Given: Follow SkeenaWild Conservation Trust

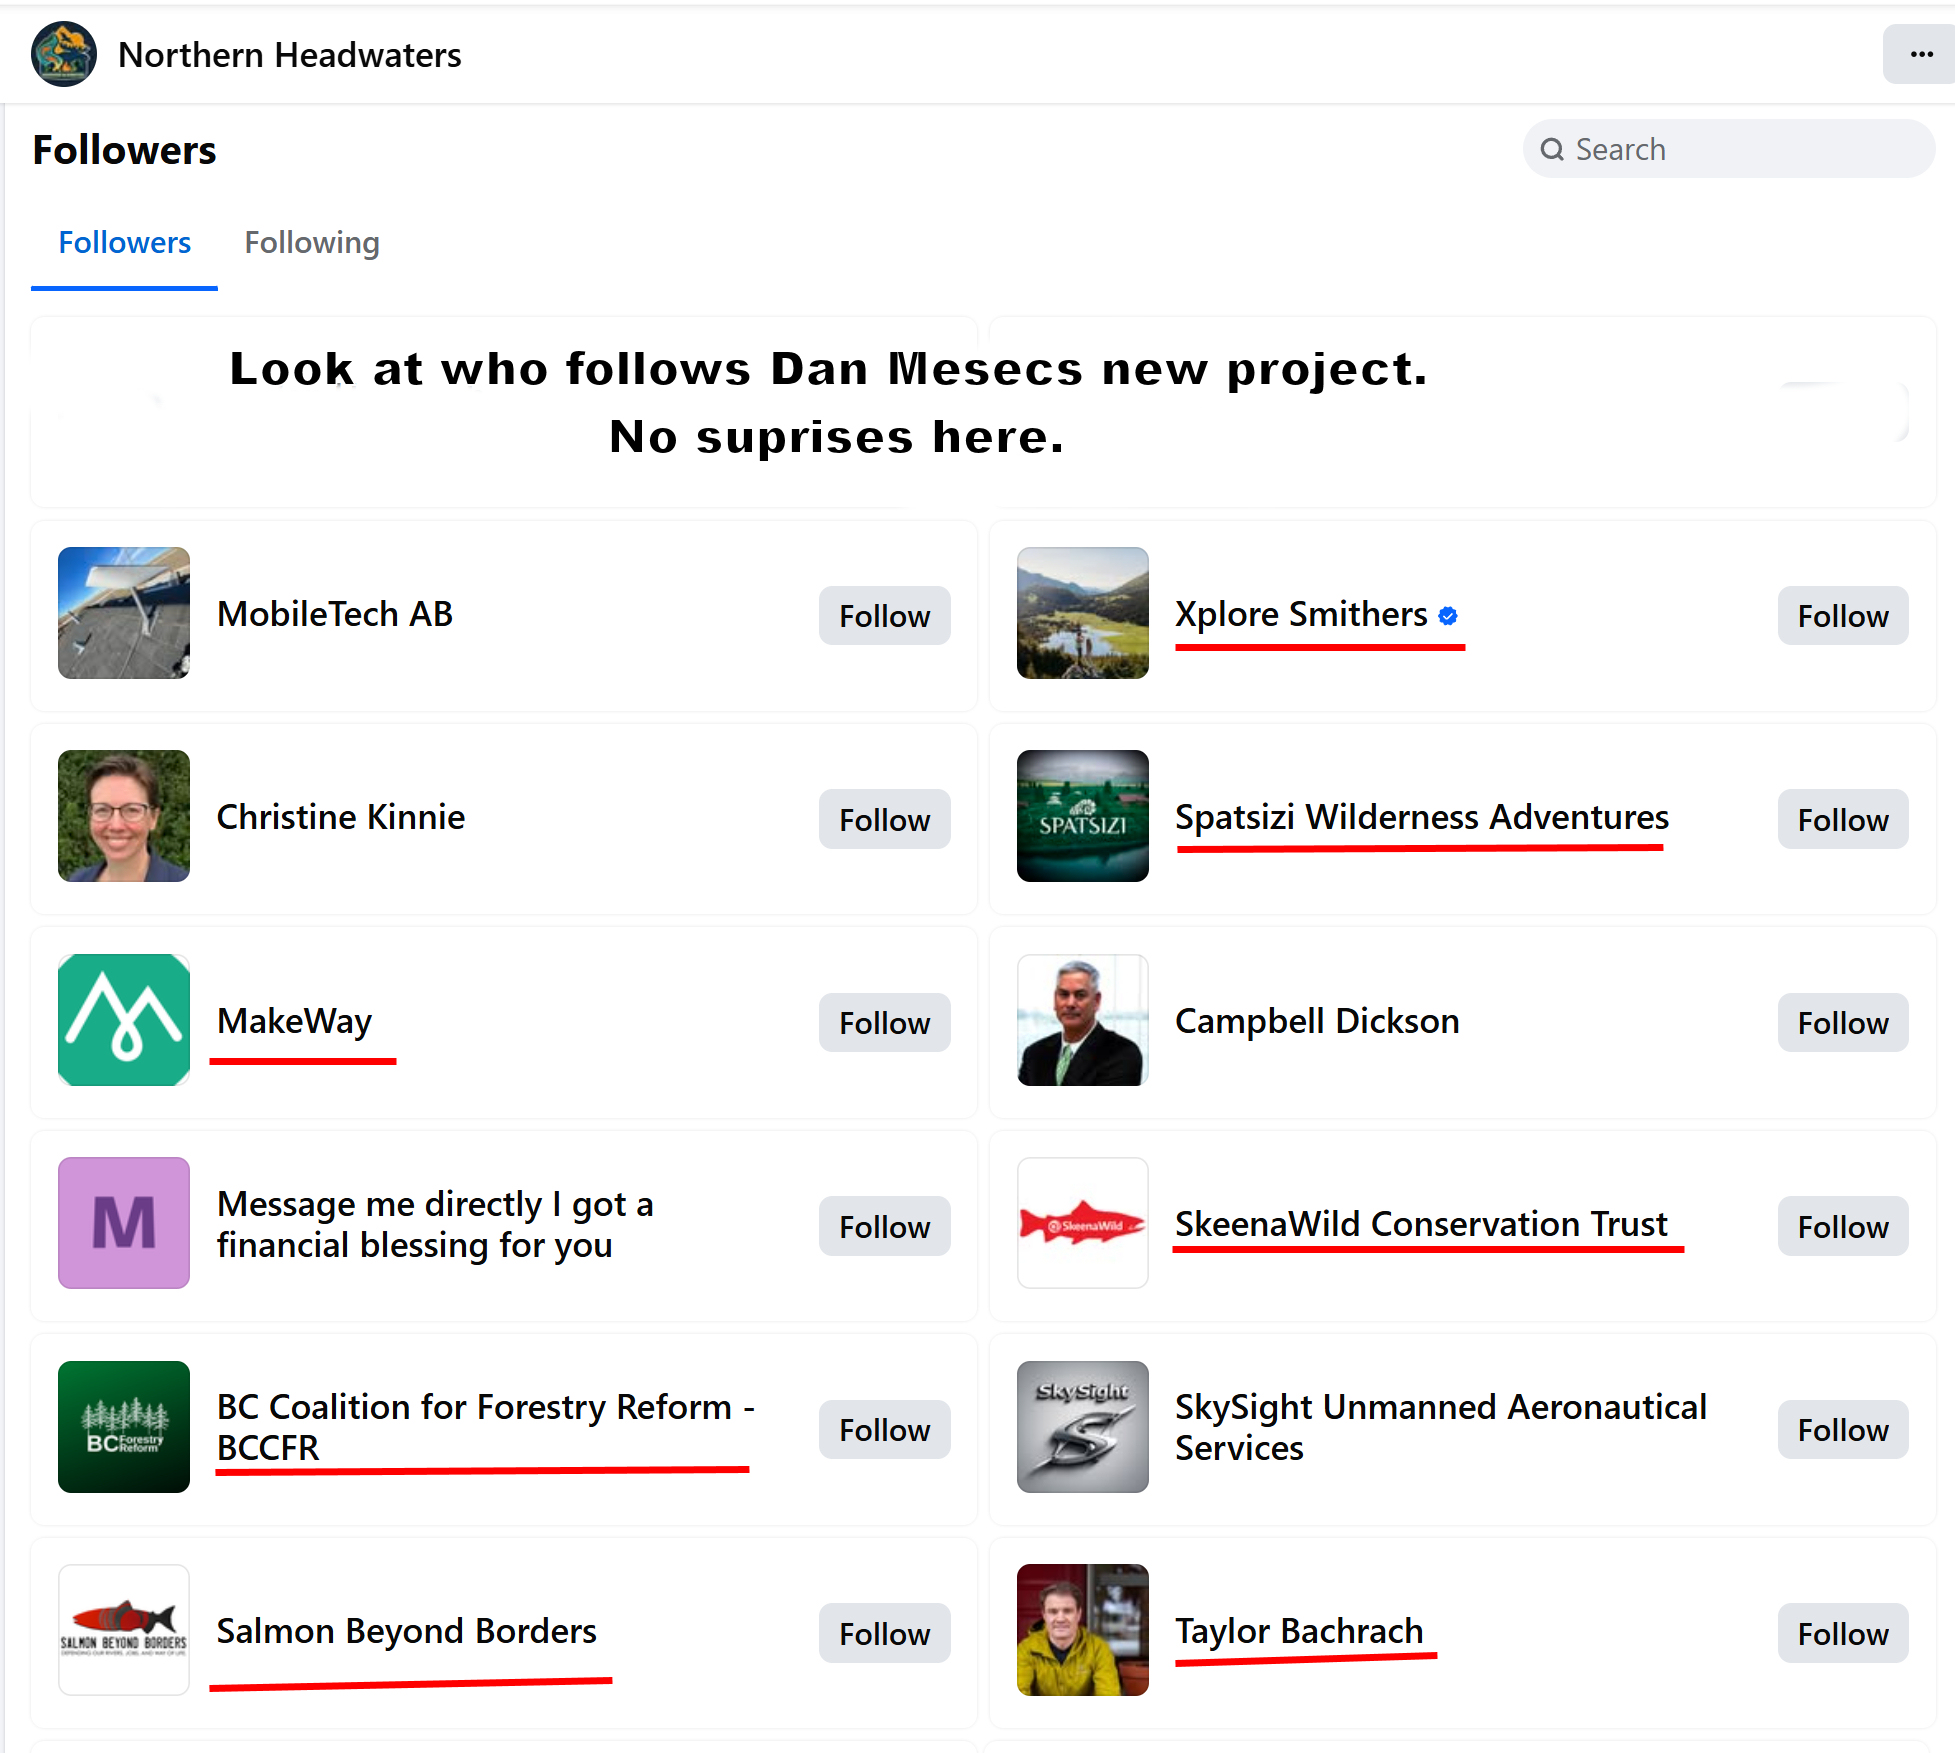Looking at the screenshot, I should tap(1843, 1227).
